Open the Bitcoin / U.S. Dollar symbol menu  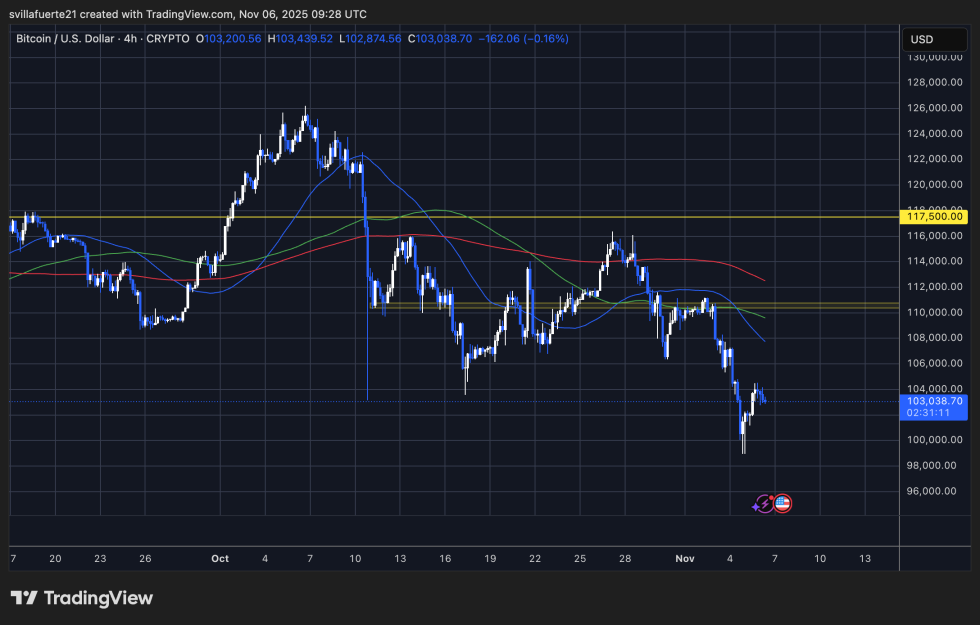(x=66, y=38)
